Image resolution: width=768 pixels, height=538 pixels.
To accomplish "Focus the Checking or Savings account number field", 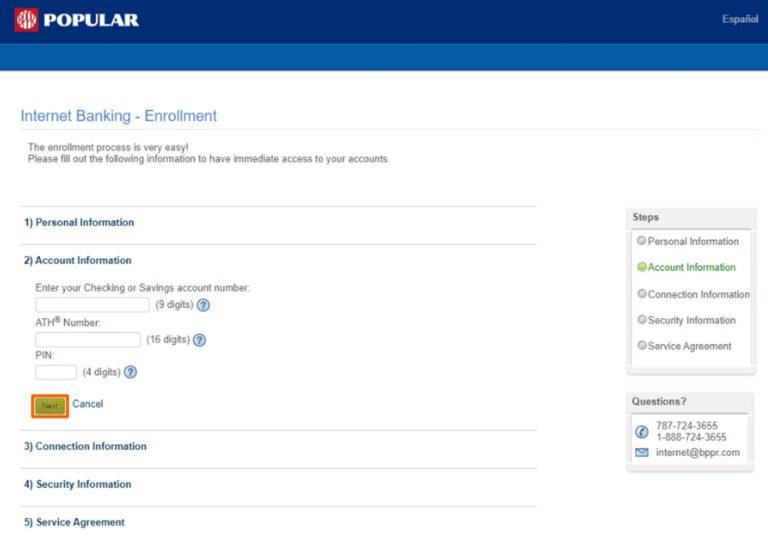I will coord(92,305).
